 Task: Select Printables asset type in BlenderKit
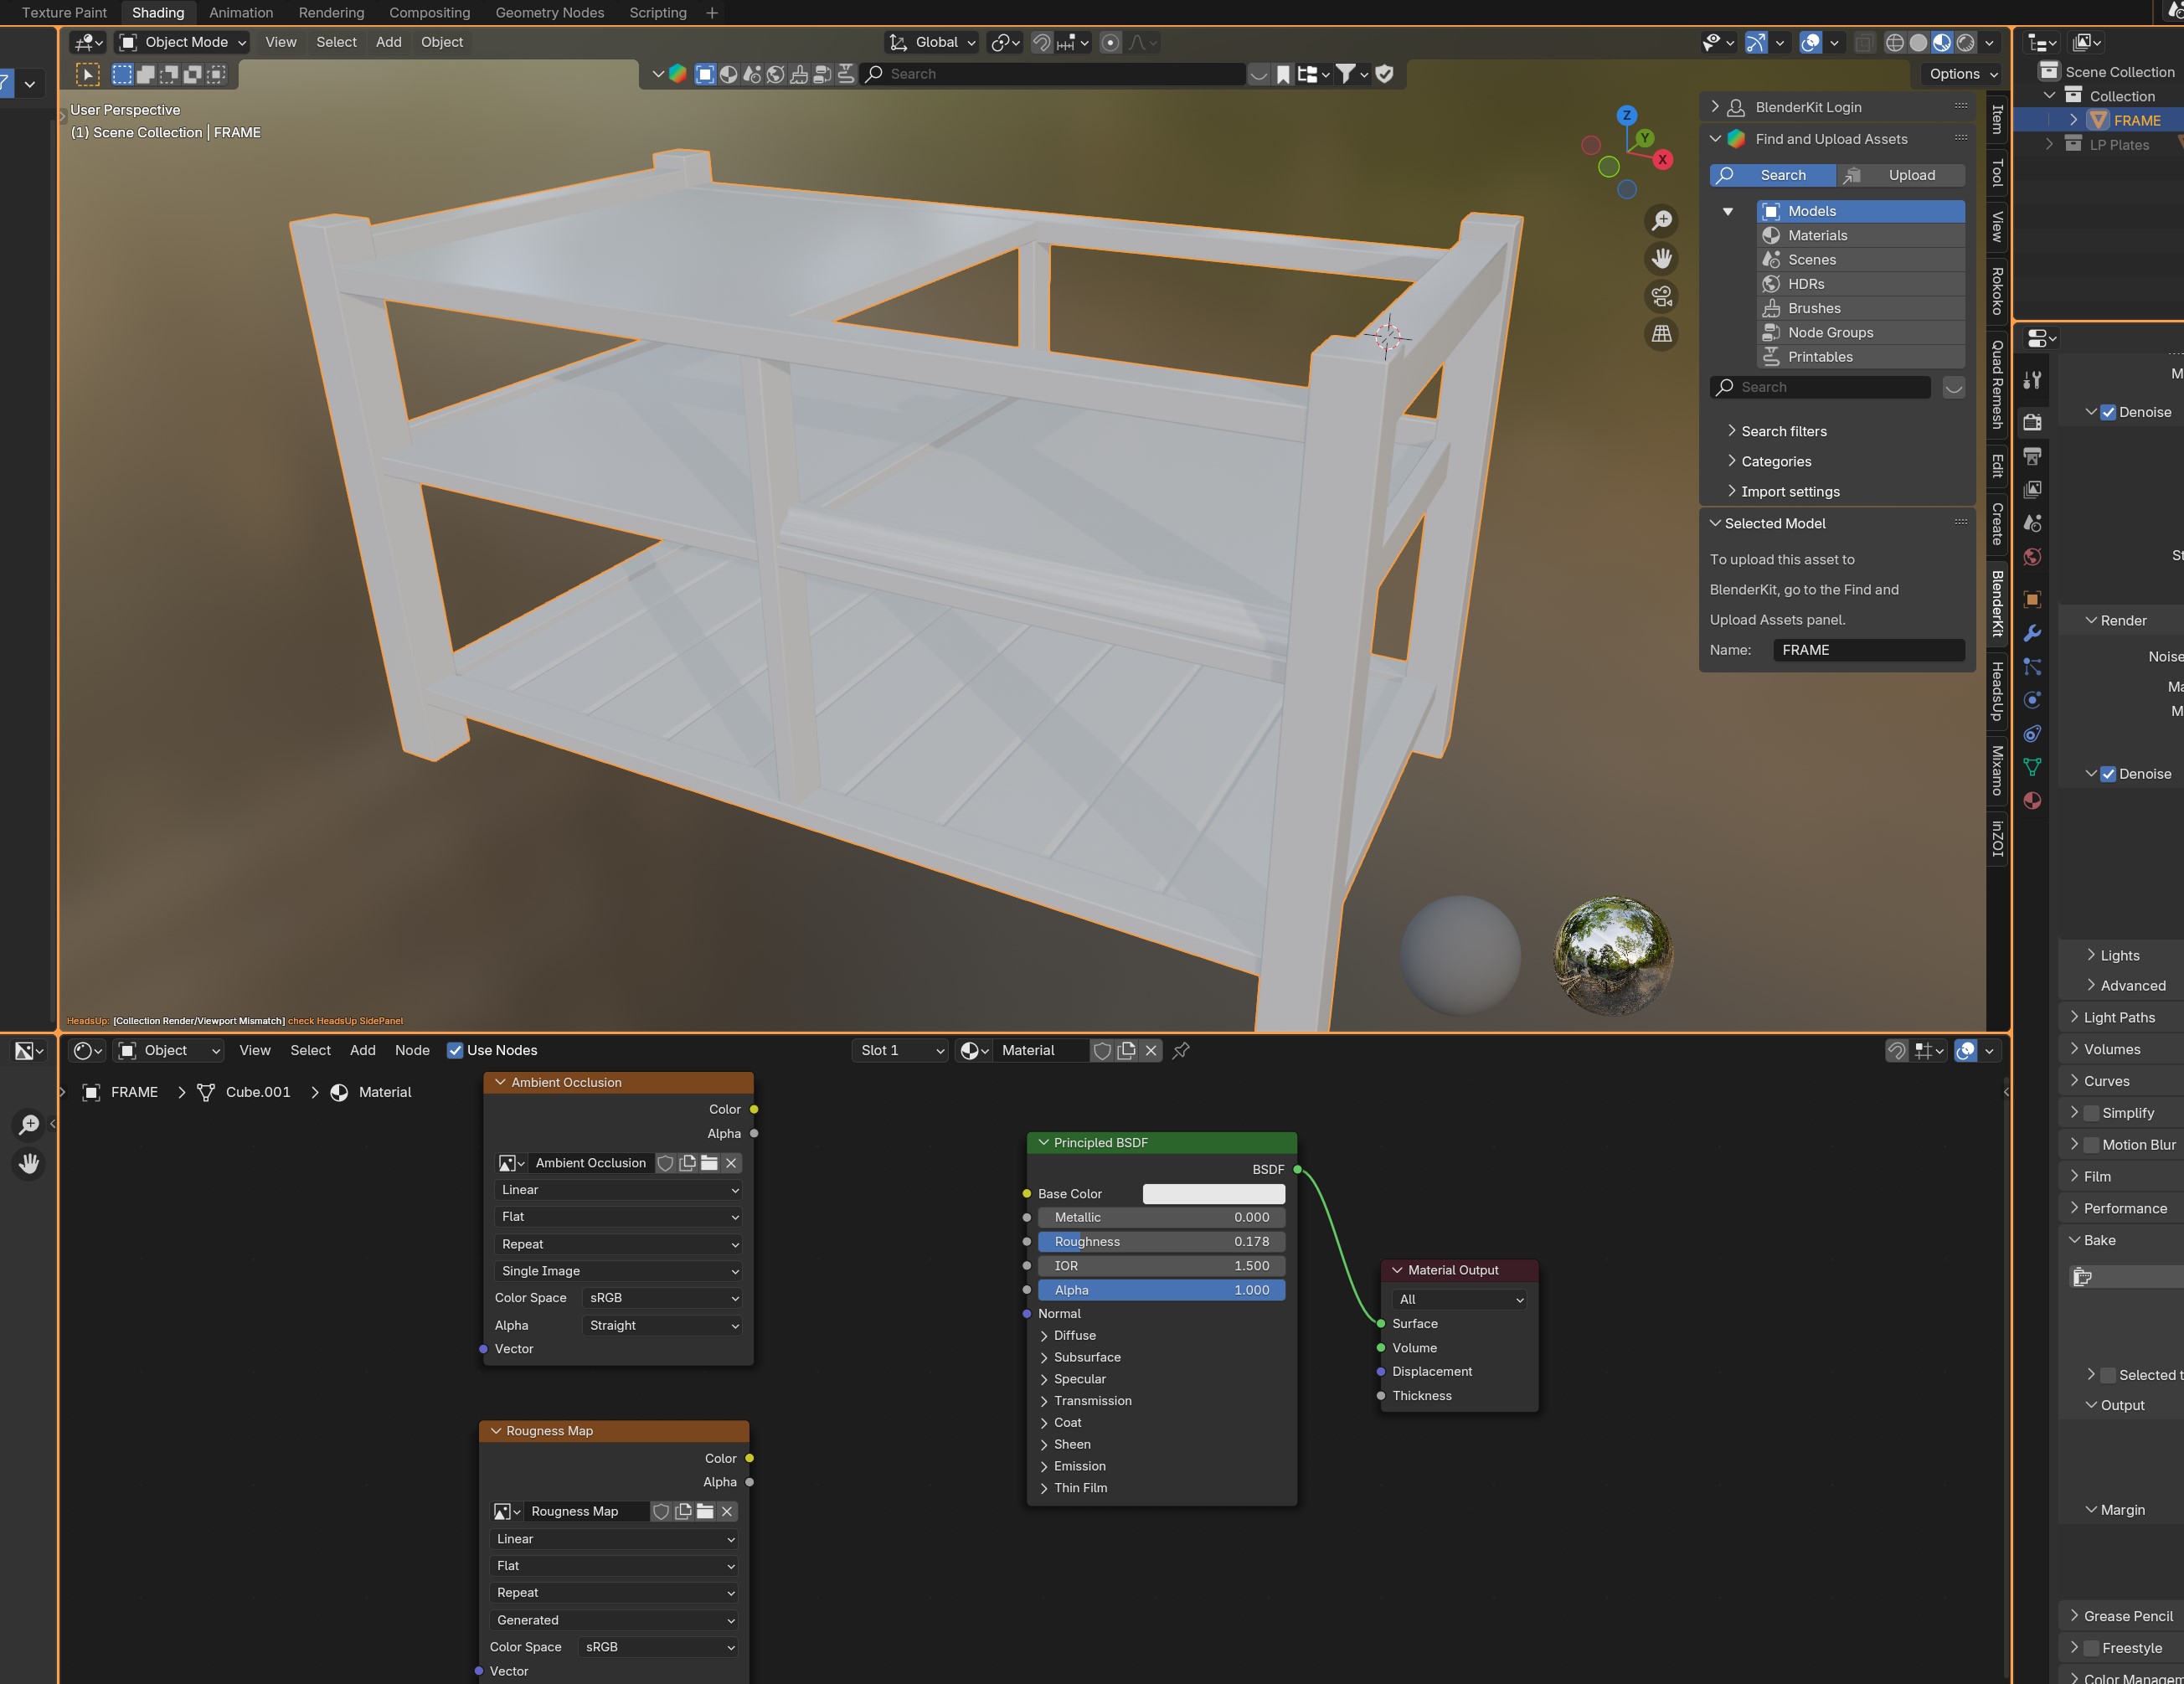pyautogui.click(x=1861, y=357)
